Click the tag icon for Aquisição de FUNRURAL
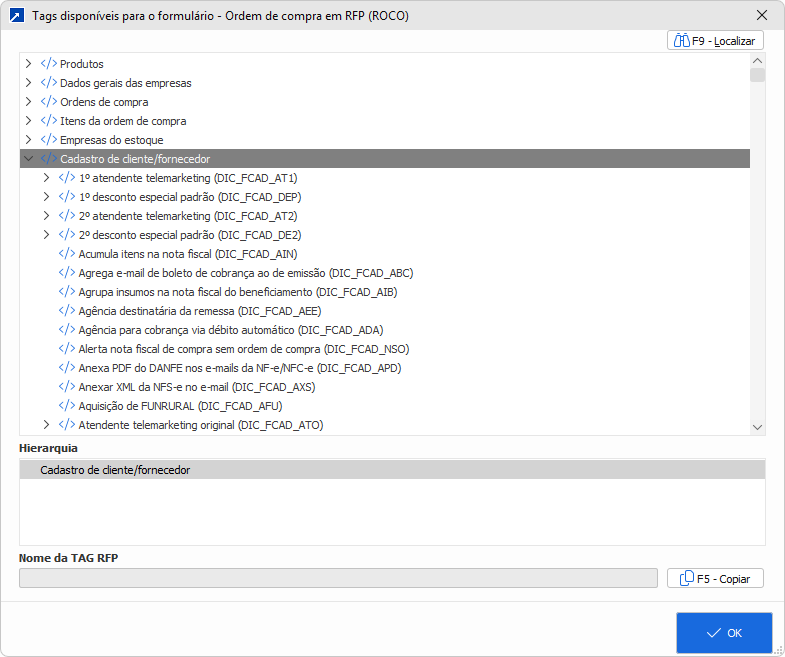The height and width of the screenshot is (657, 785). tap(67, 406)
